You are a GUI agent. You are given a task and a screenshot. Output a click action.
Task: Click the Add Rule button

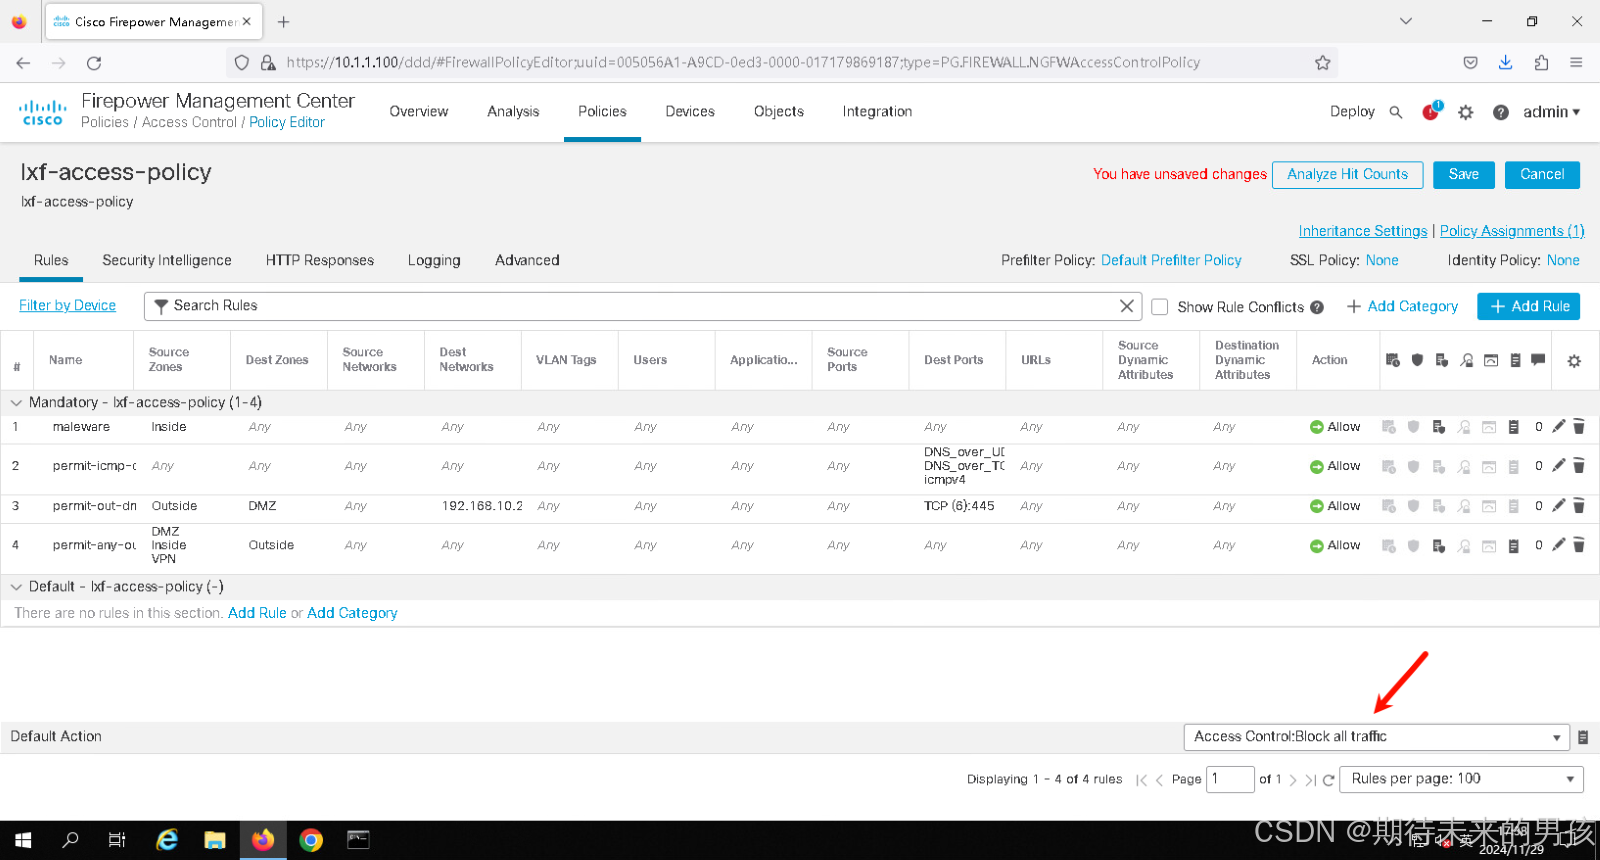point(1529,307)
